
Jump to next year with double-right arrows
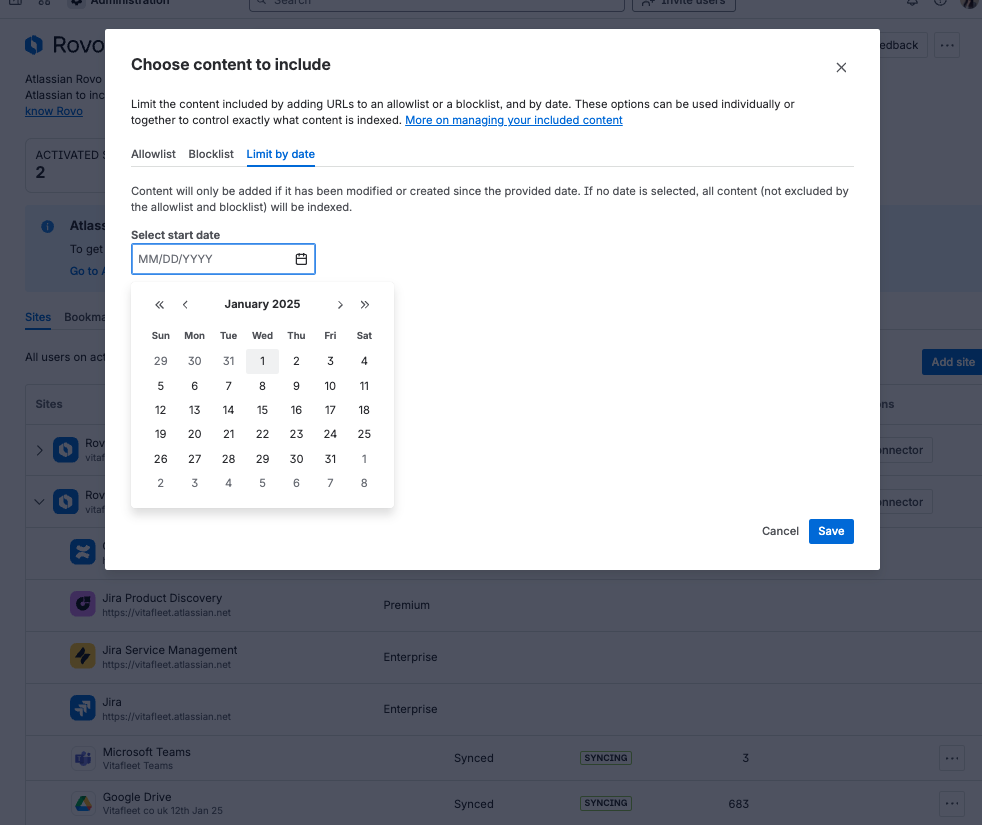364,304
